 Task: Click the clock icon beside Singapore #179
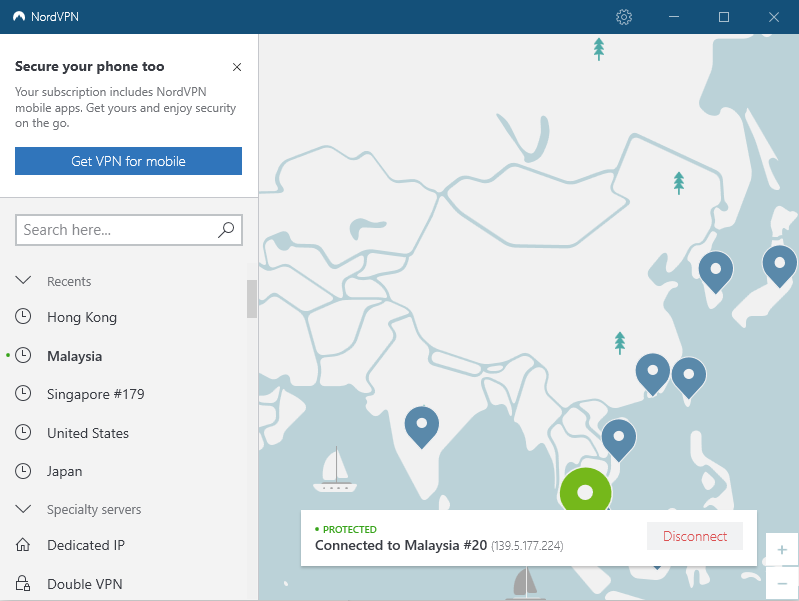23,394
